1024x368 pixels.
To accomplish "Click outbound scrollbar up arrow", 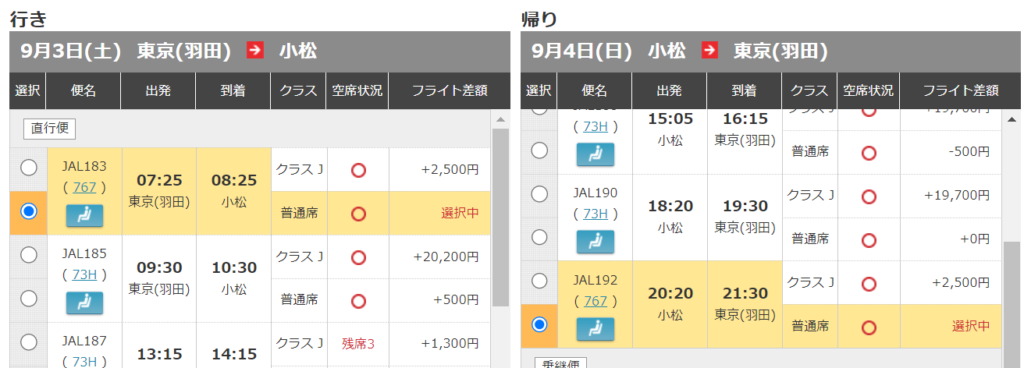I will click(x=500, y=120).
